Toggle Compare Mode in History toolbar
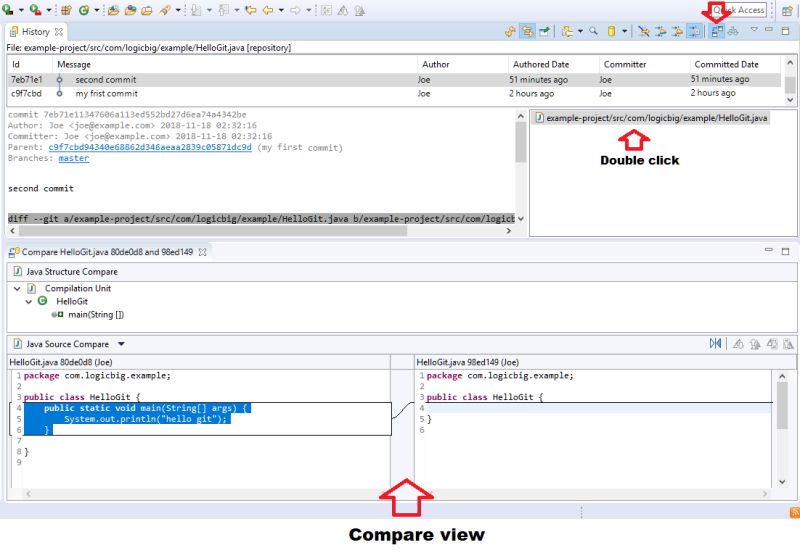Screen dimensions: 800x553 [717, 32]
